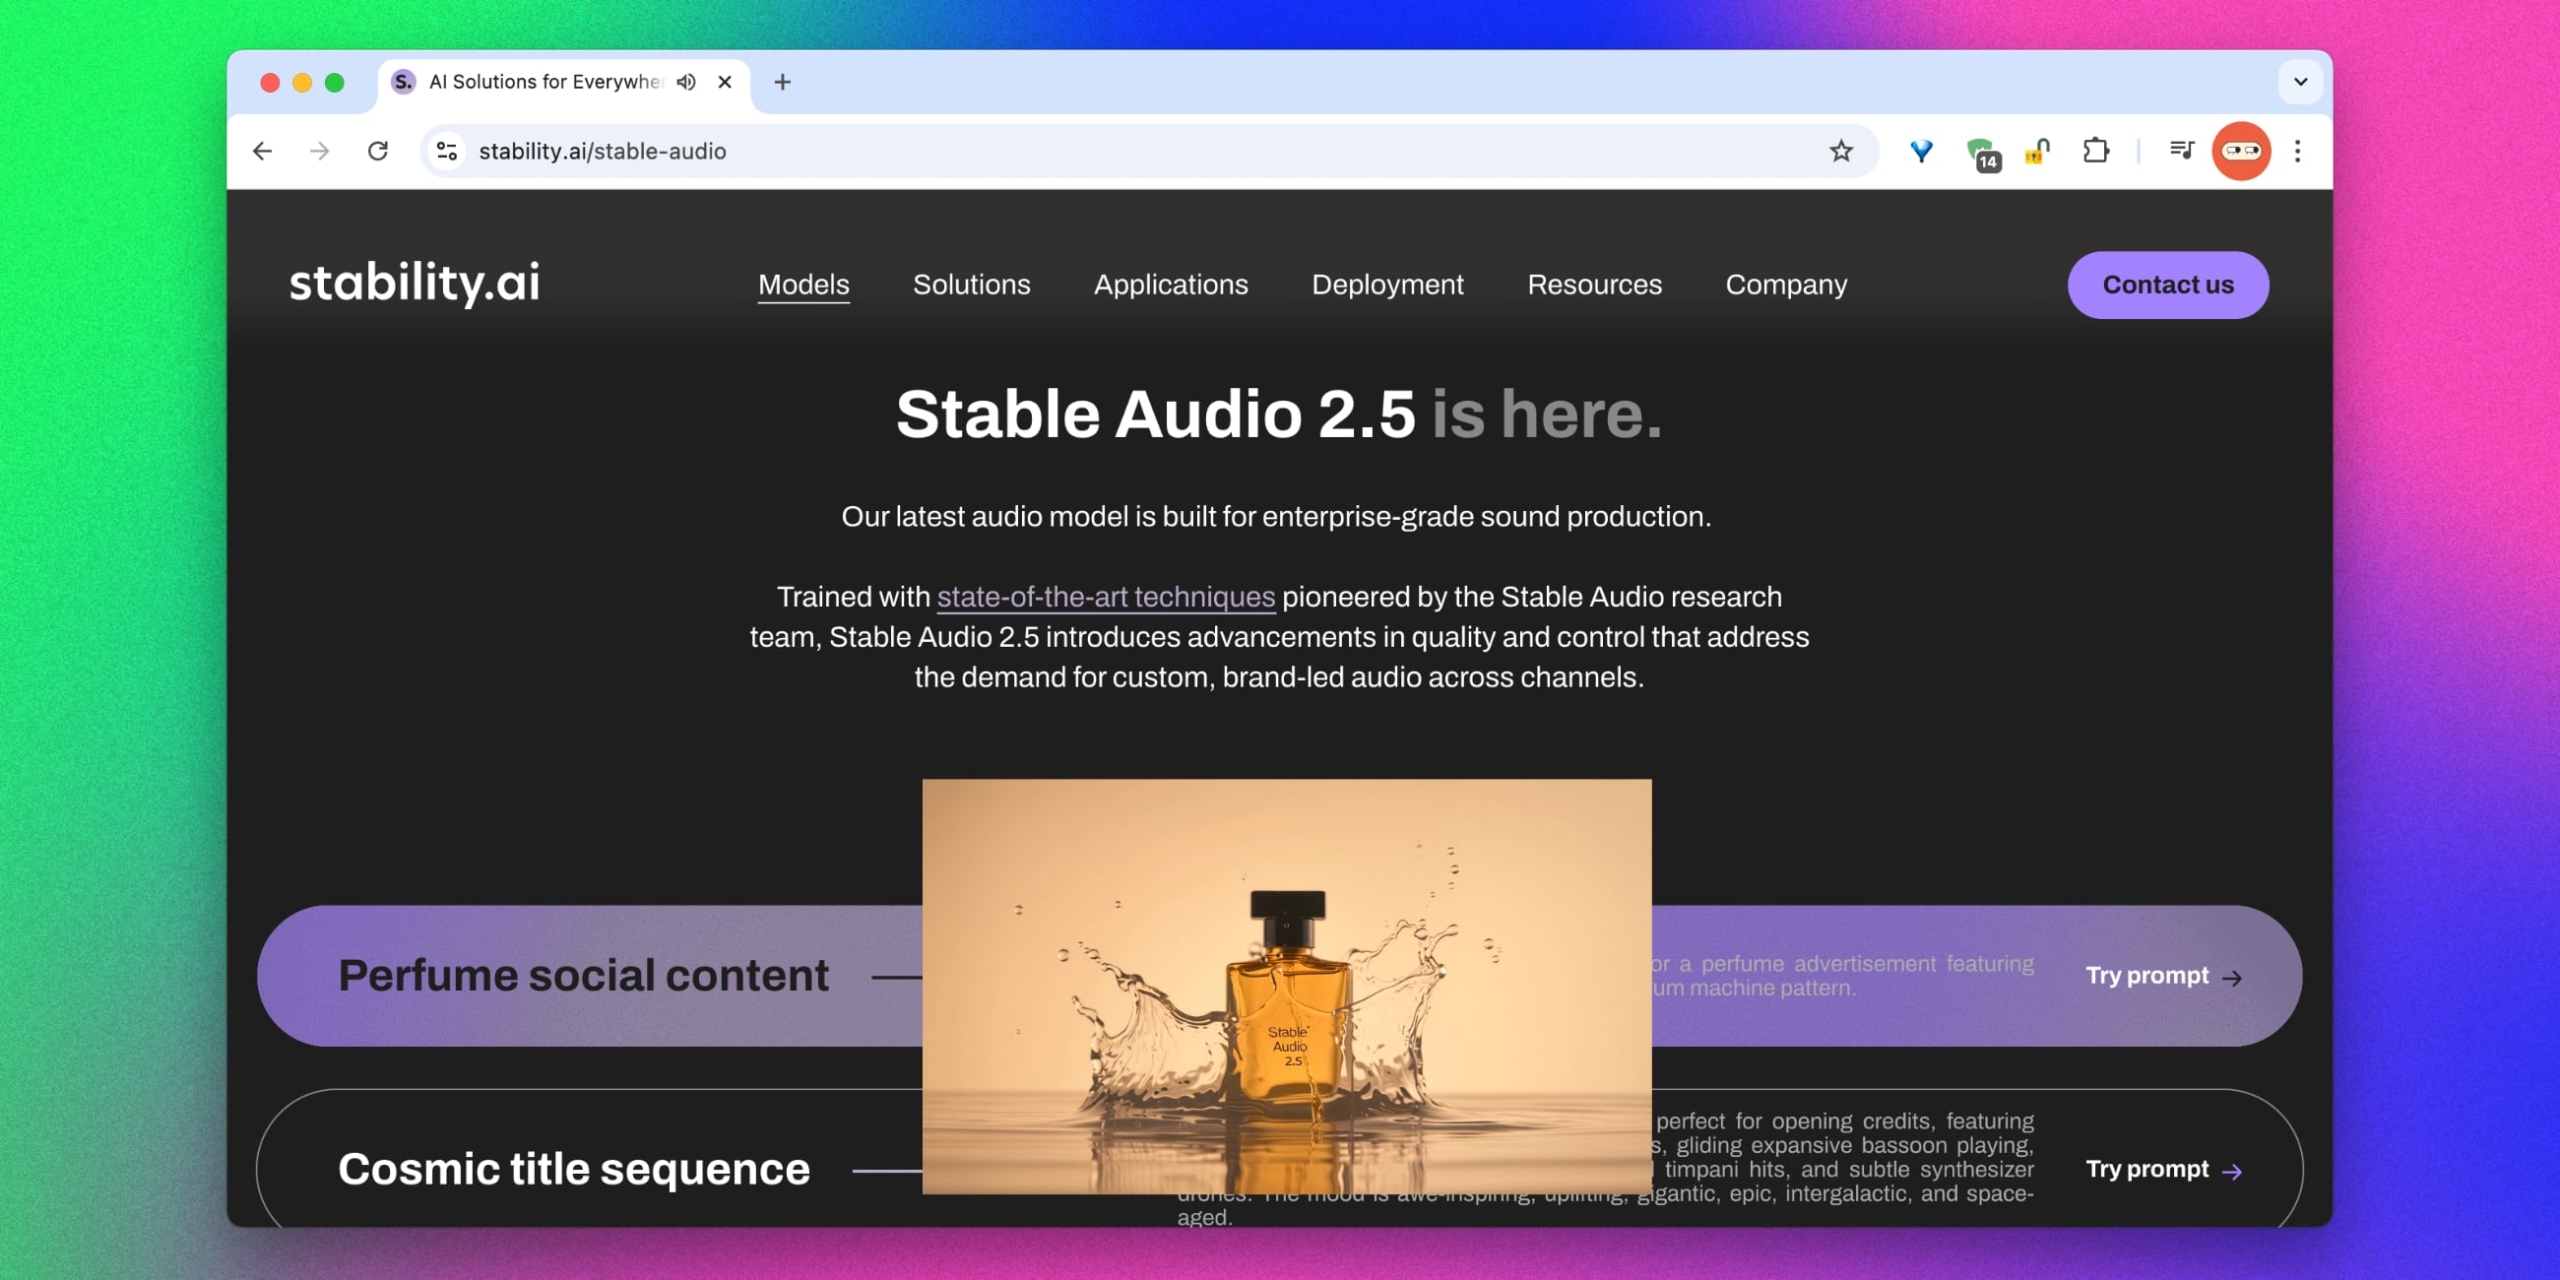This screenshot has width=2560, height=1280.
Task: Click the back navigation arrow
Action: click(262, 151)
